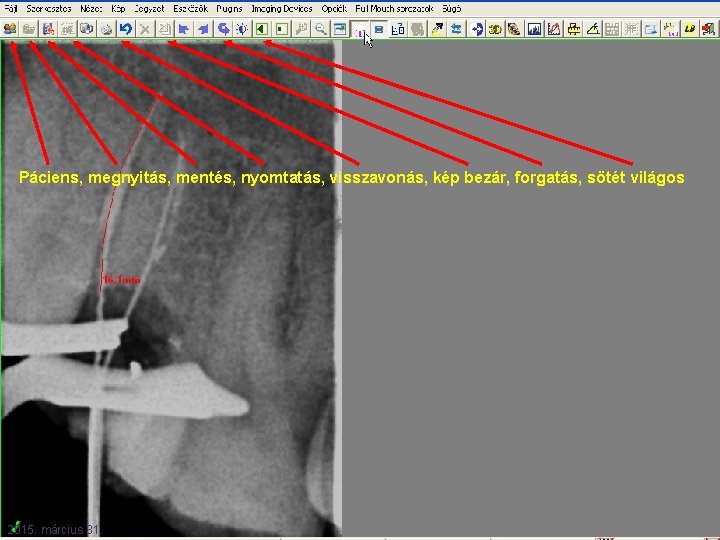The width and height of the screenshot is (720, 540).
Task: Click the green square lighten icon
Action: [x=281, y=29]
